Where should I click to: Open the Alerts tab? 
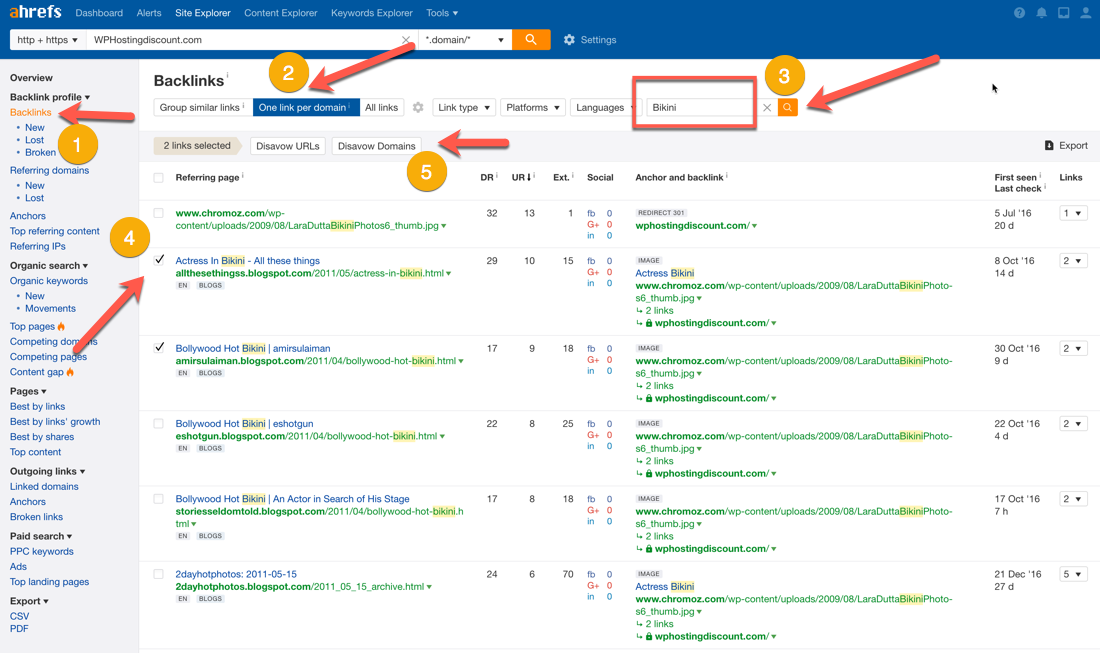tap(149, 13)
